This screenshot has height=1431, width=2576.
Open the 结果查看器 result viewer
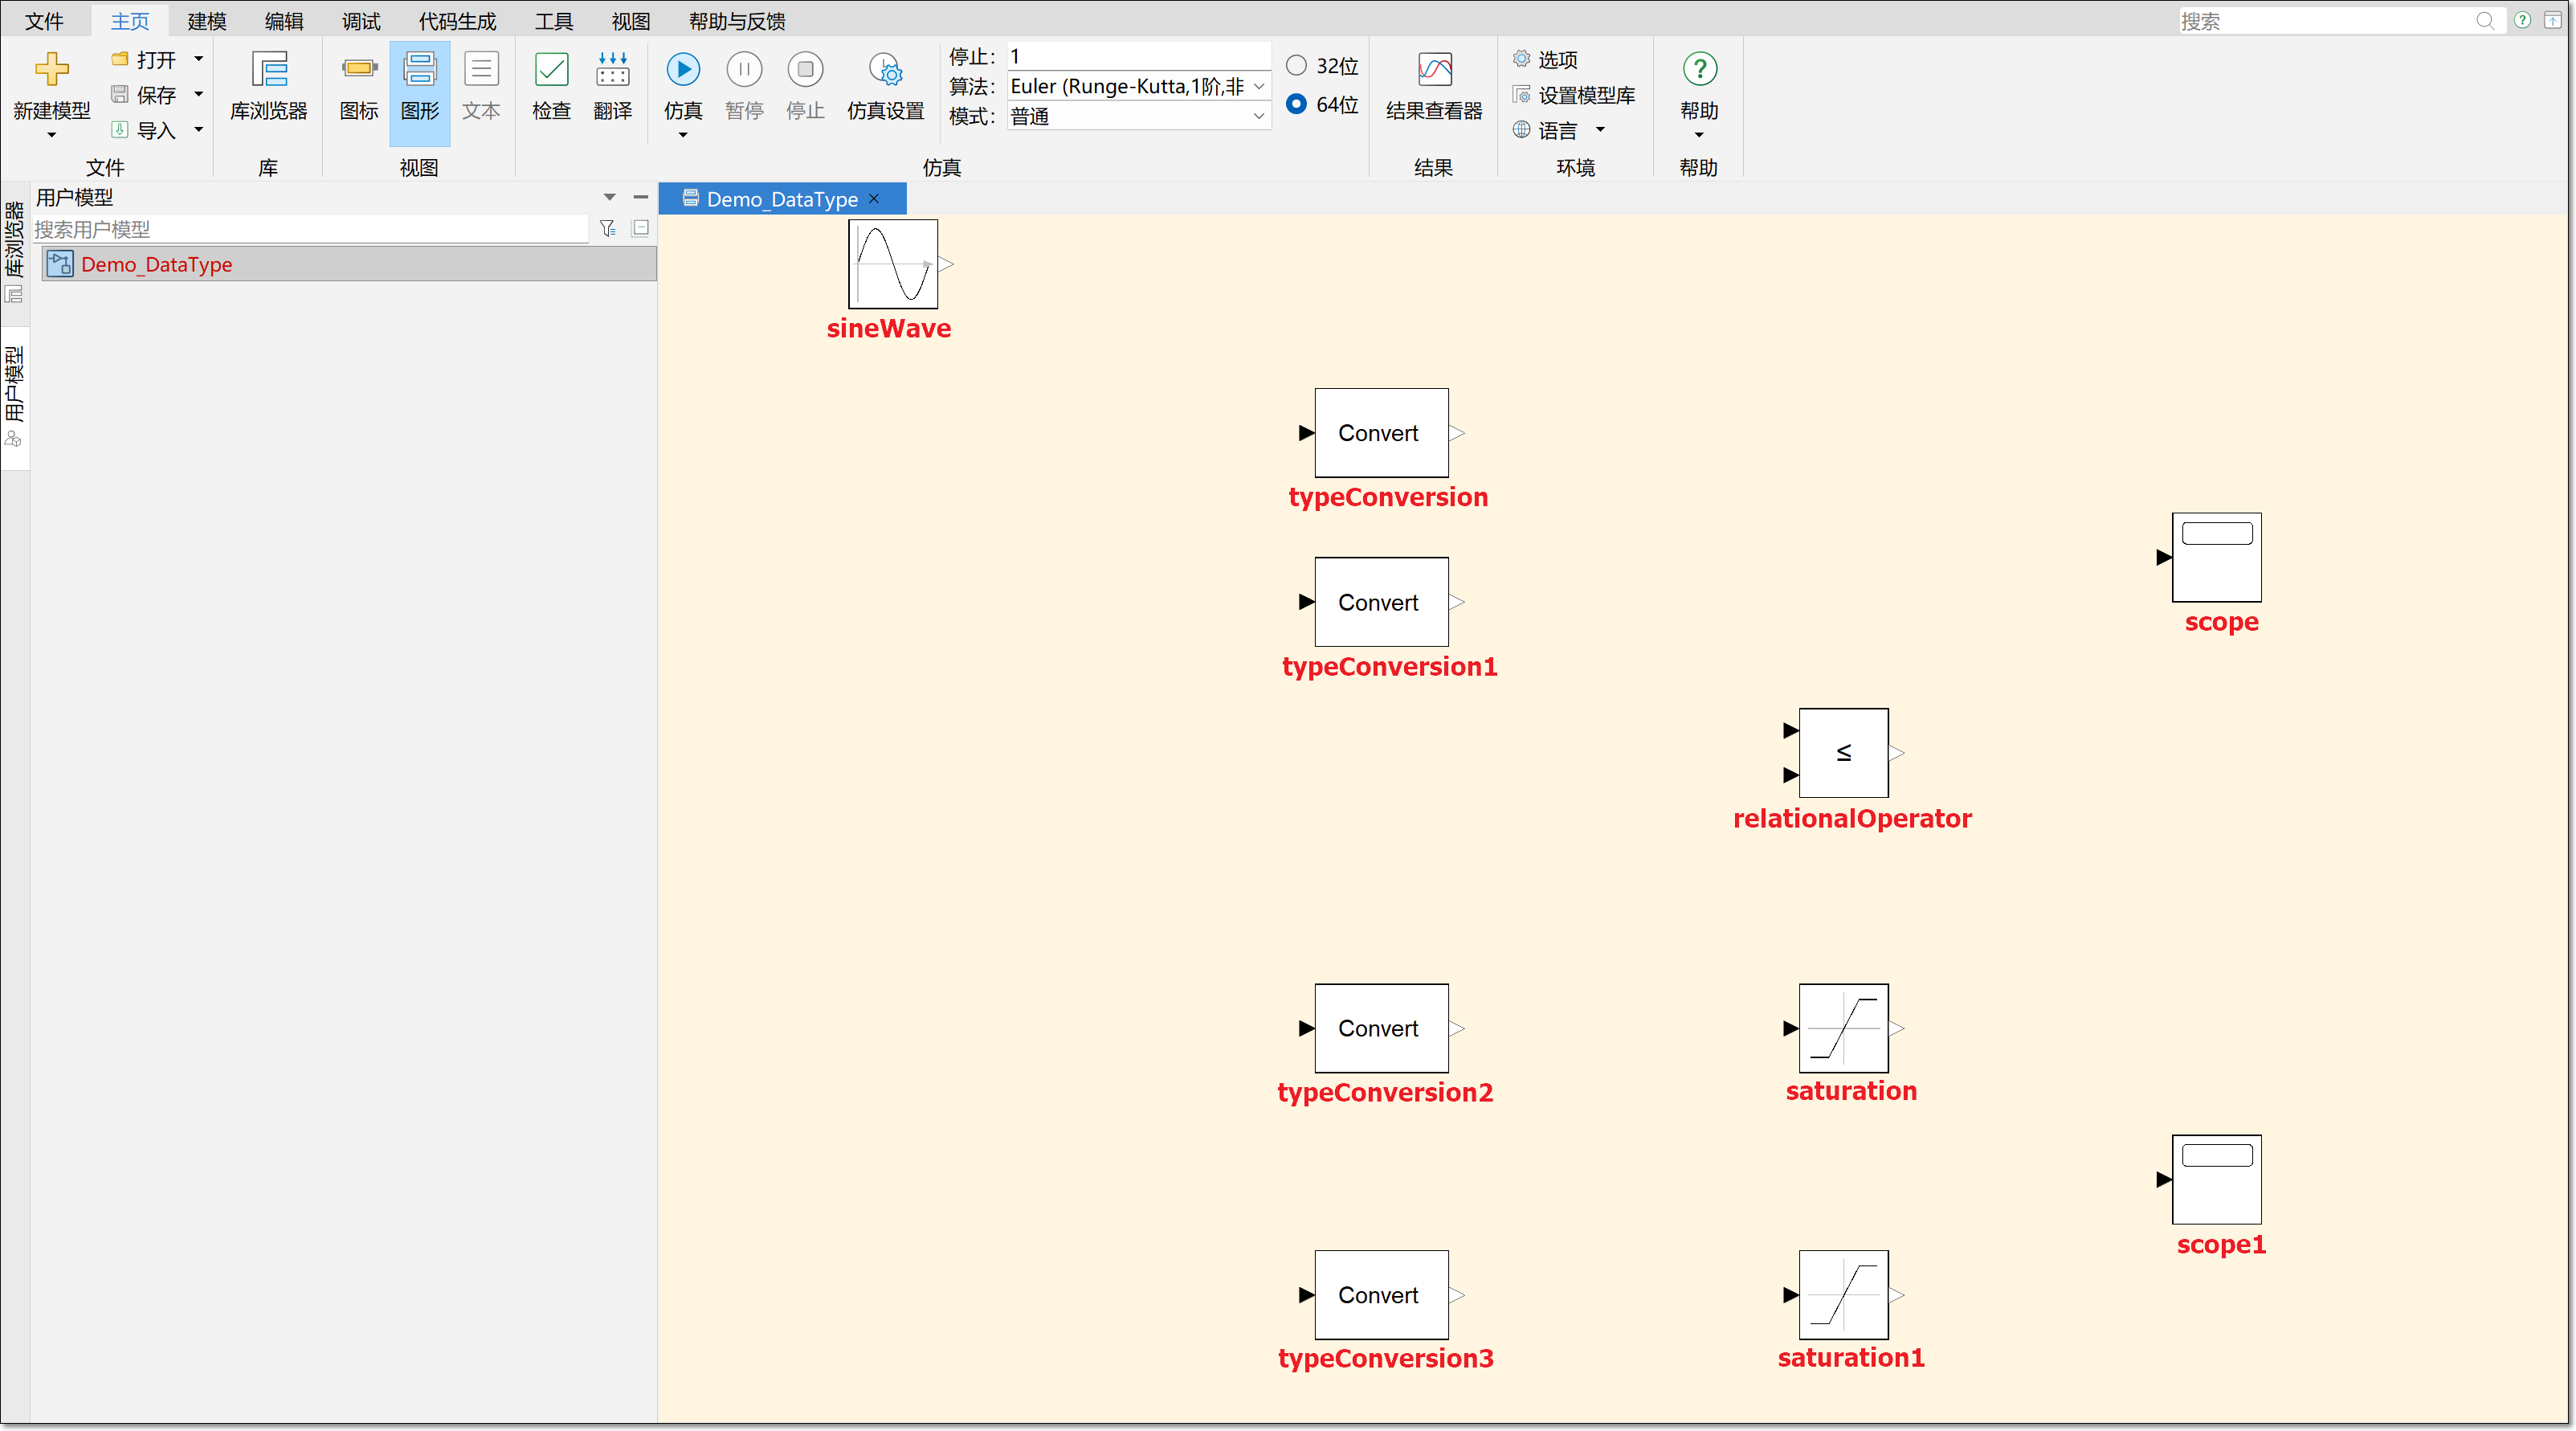(1434, 86)
